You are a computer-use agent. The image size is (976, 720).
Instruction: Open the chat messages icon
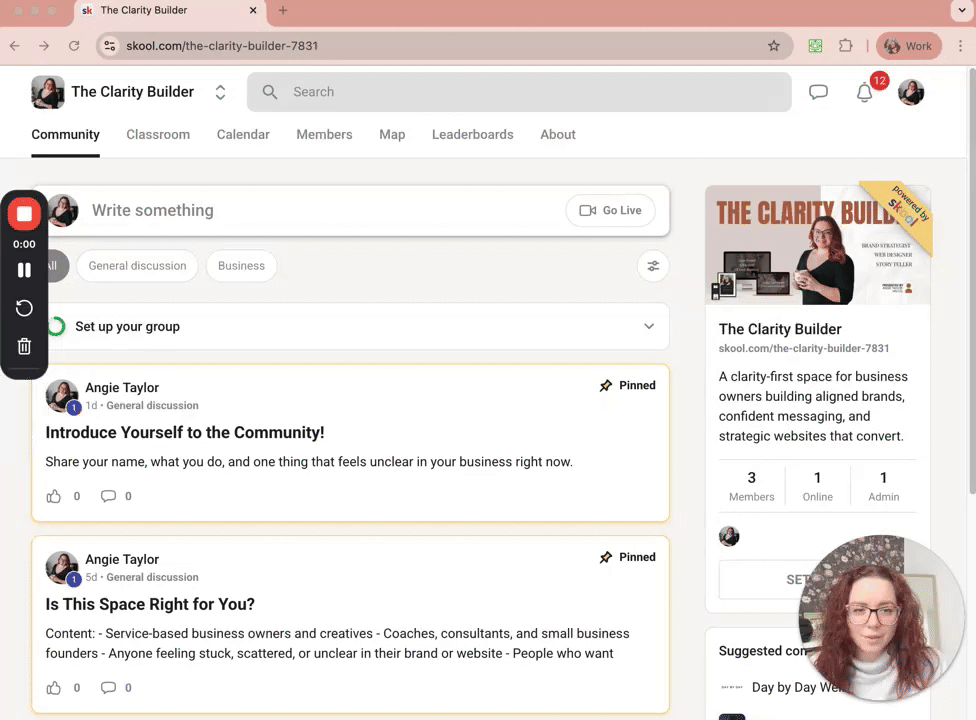pos(818,91)
